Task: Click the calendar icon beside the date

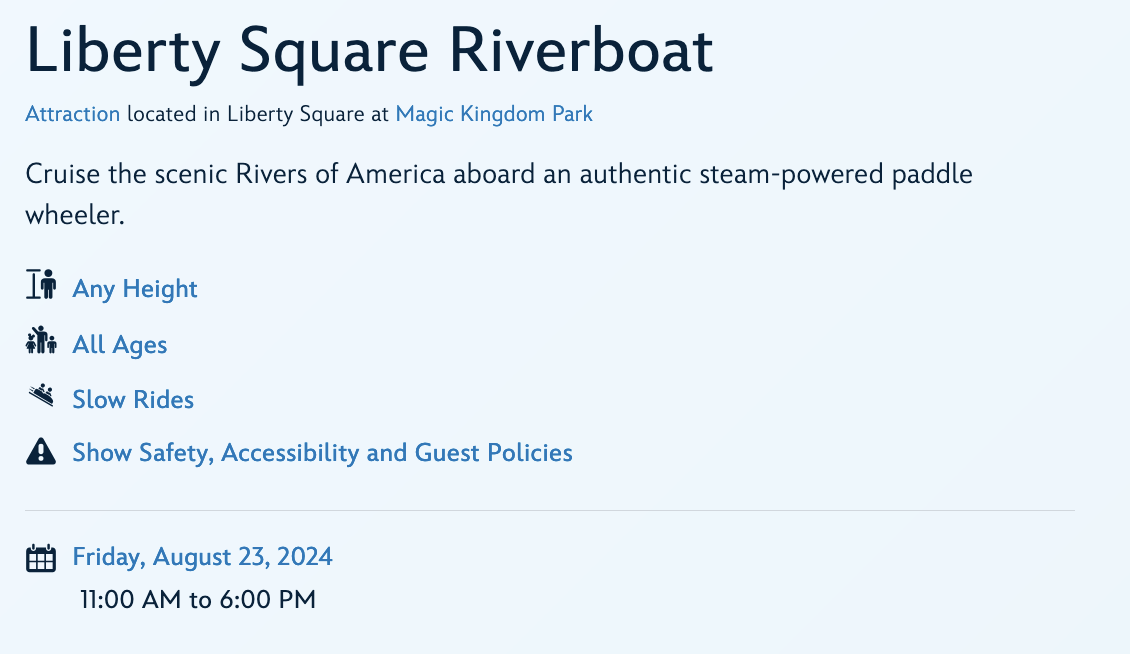Action: [x=41, y=558]
